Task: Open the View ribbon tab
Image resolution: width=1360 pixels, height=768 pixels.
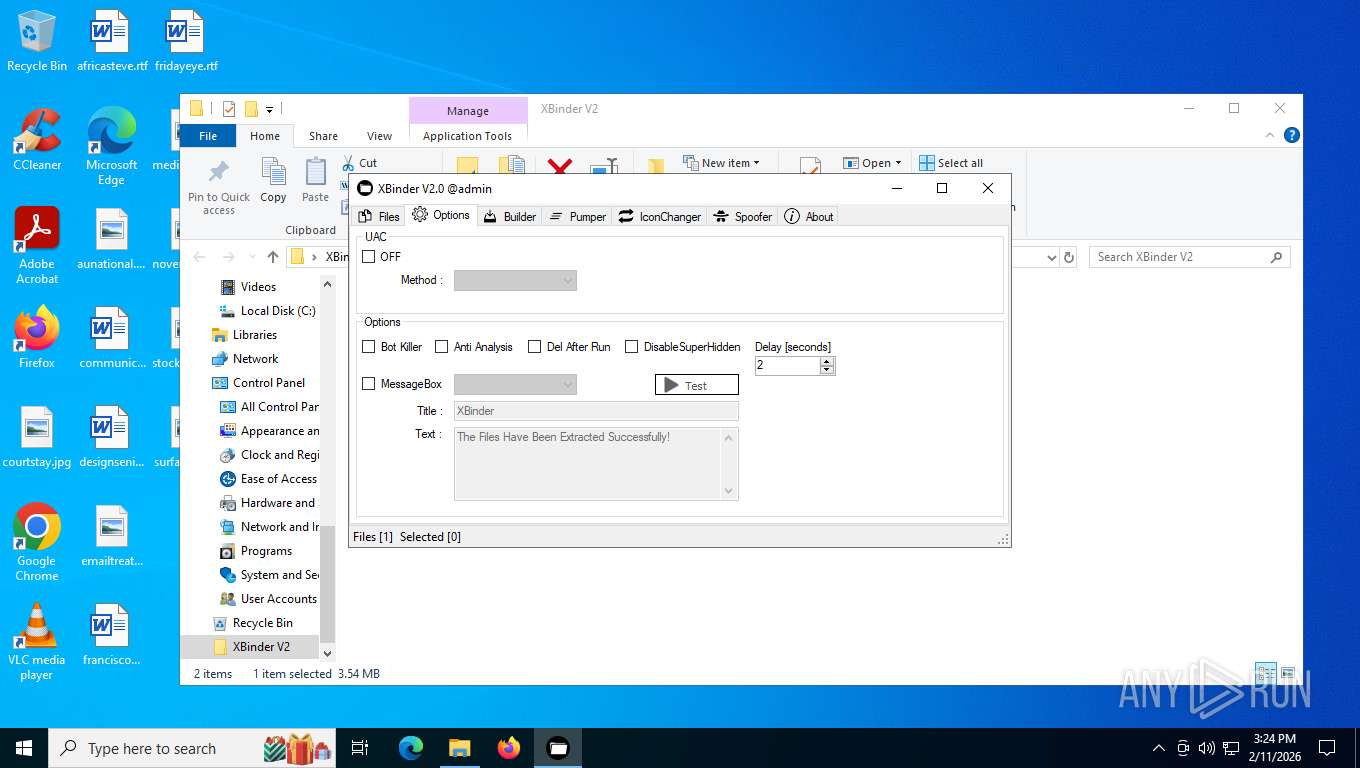Action: click(x=379, y=136)
